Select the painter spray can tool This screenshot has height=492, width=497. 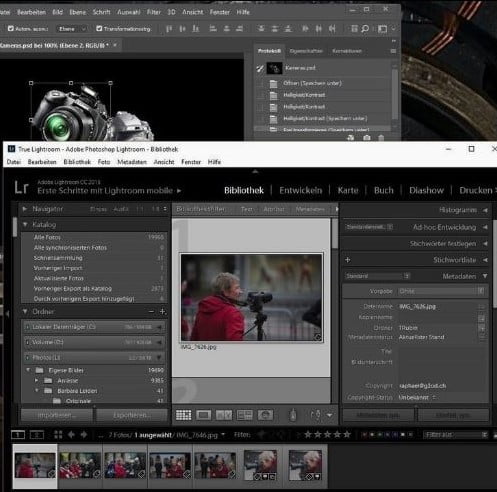[x=293, y=415]
